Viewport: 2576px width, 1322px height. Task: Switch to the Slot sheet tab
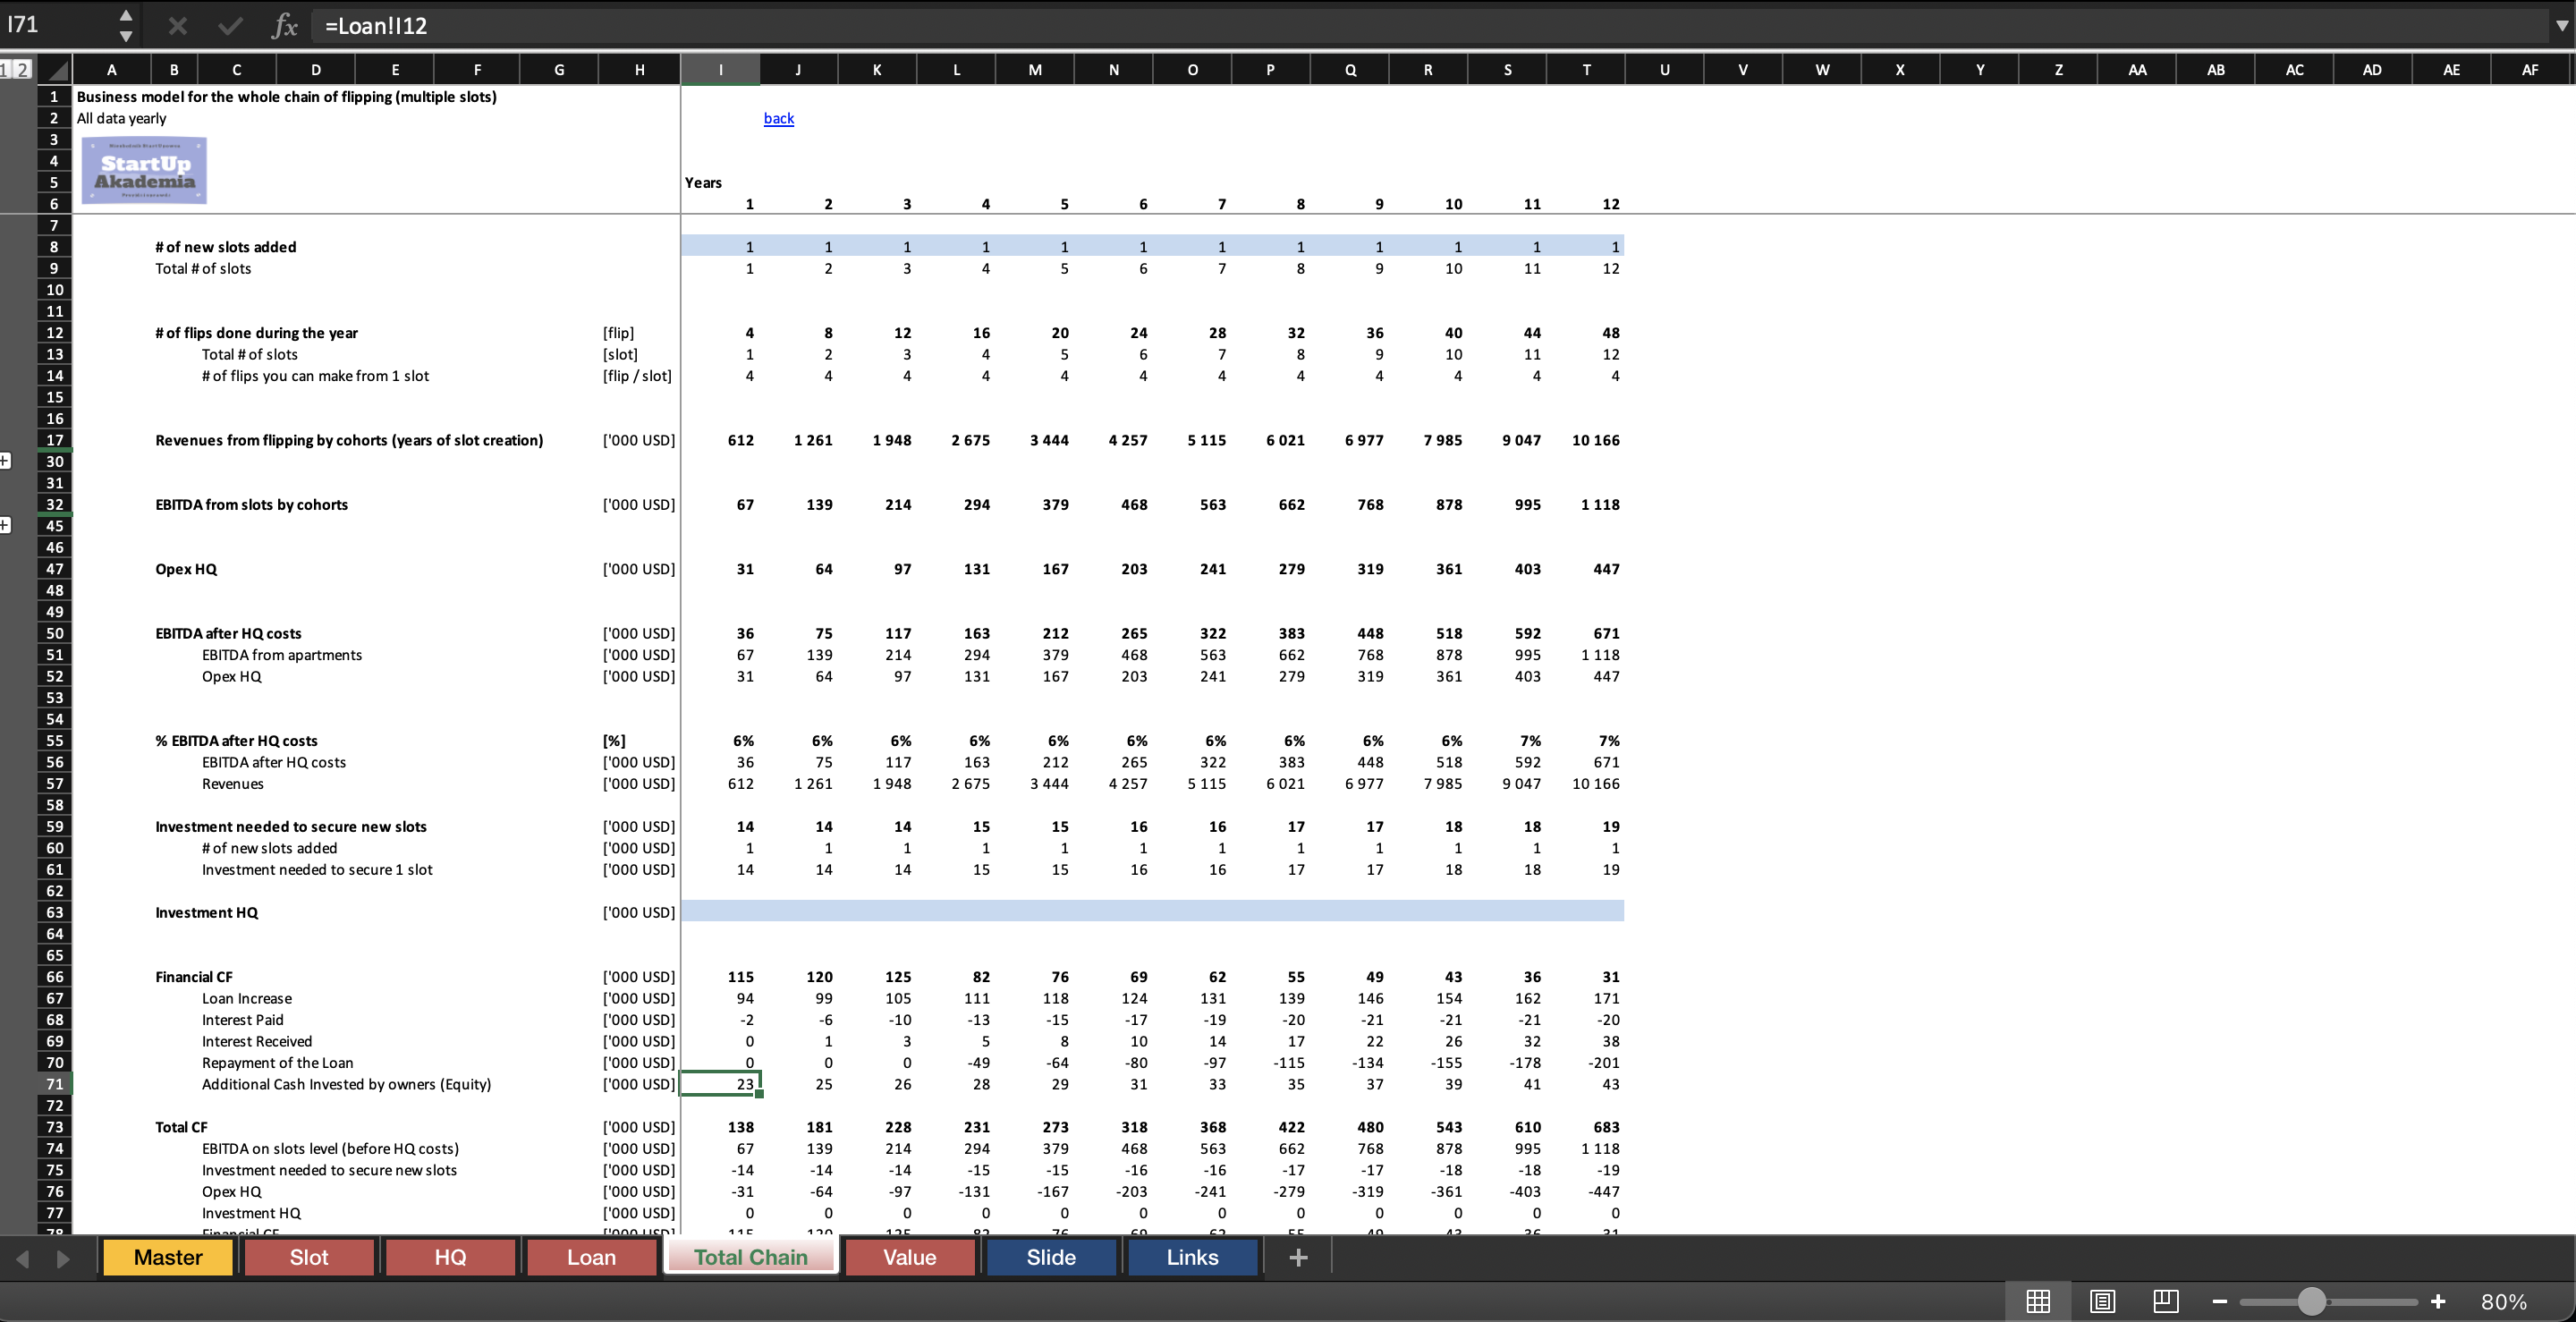coord(309,1257)
